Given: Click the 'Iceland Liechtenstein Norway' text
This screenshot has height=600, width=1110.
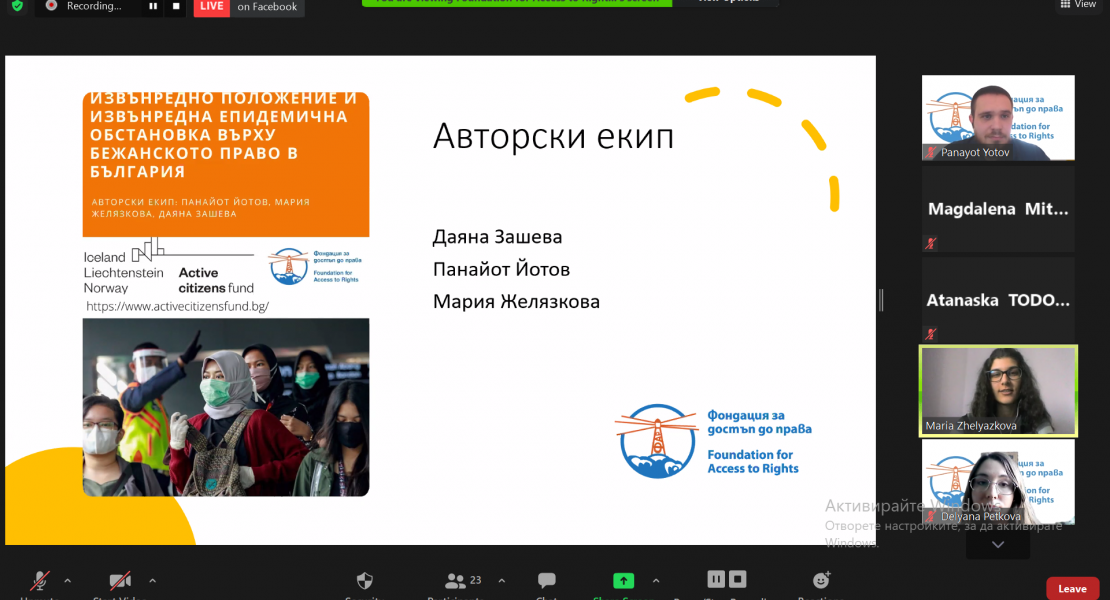Looking at the screenshot, I should click(123, 272).
